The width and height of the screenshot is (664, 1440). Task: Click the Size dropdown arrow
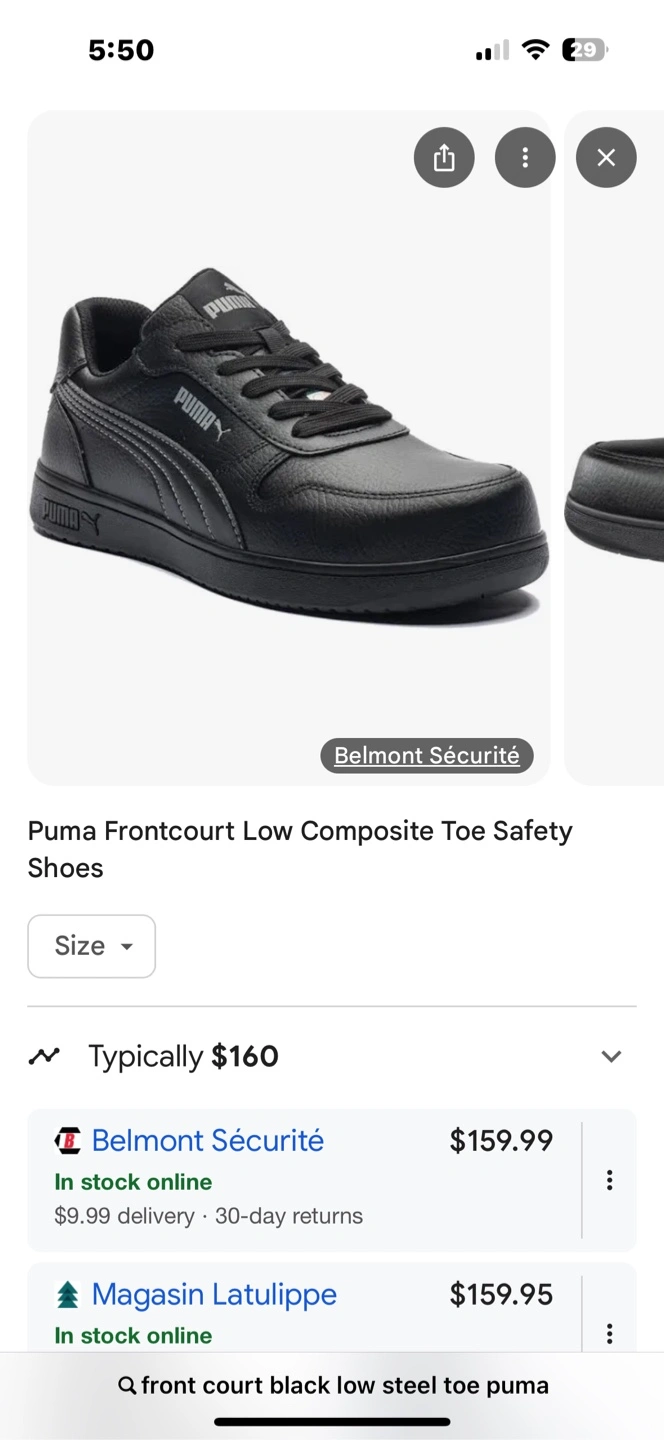(126, 947)
